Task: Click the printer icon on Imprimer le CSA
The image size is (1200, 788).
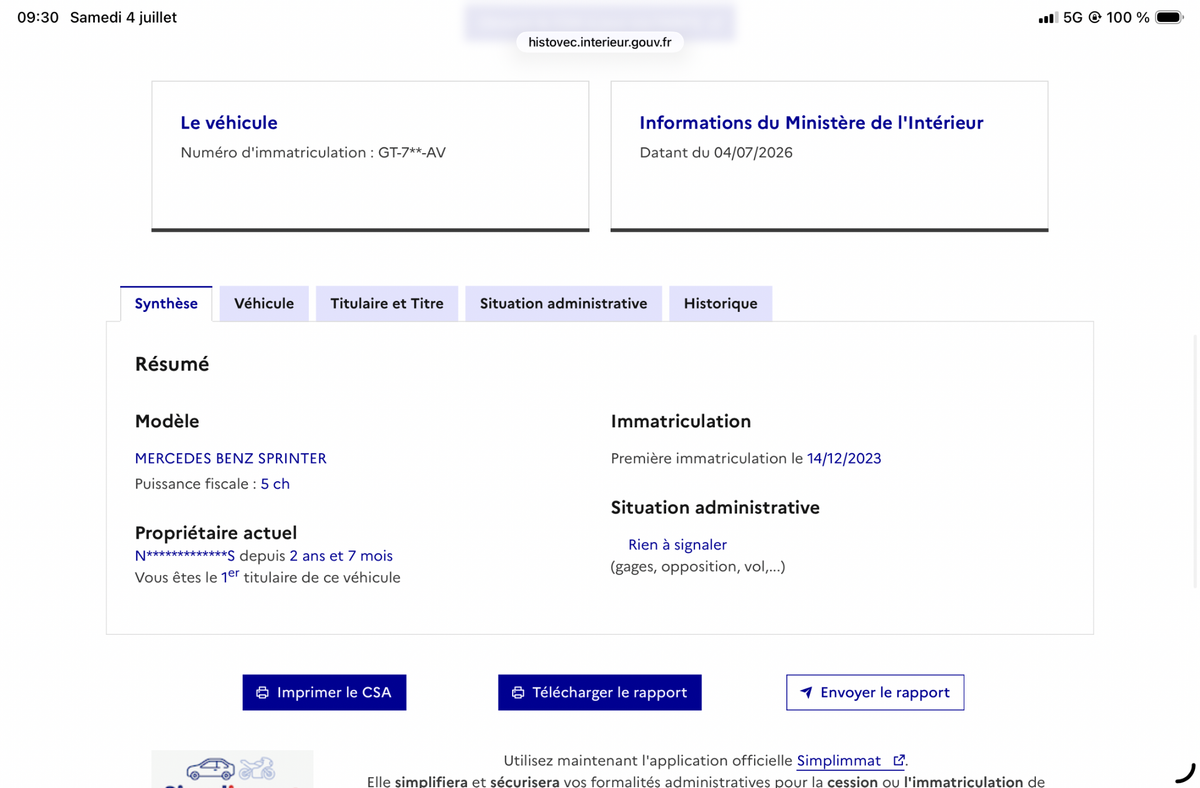Action: [262, 692]
